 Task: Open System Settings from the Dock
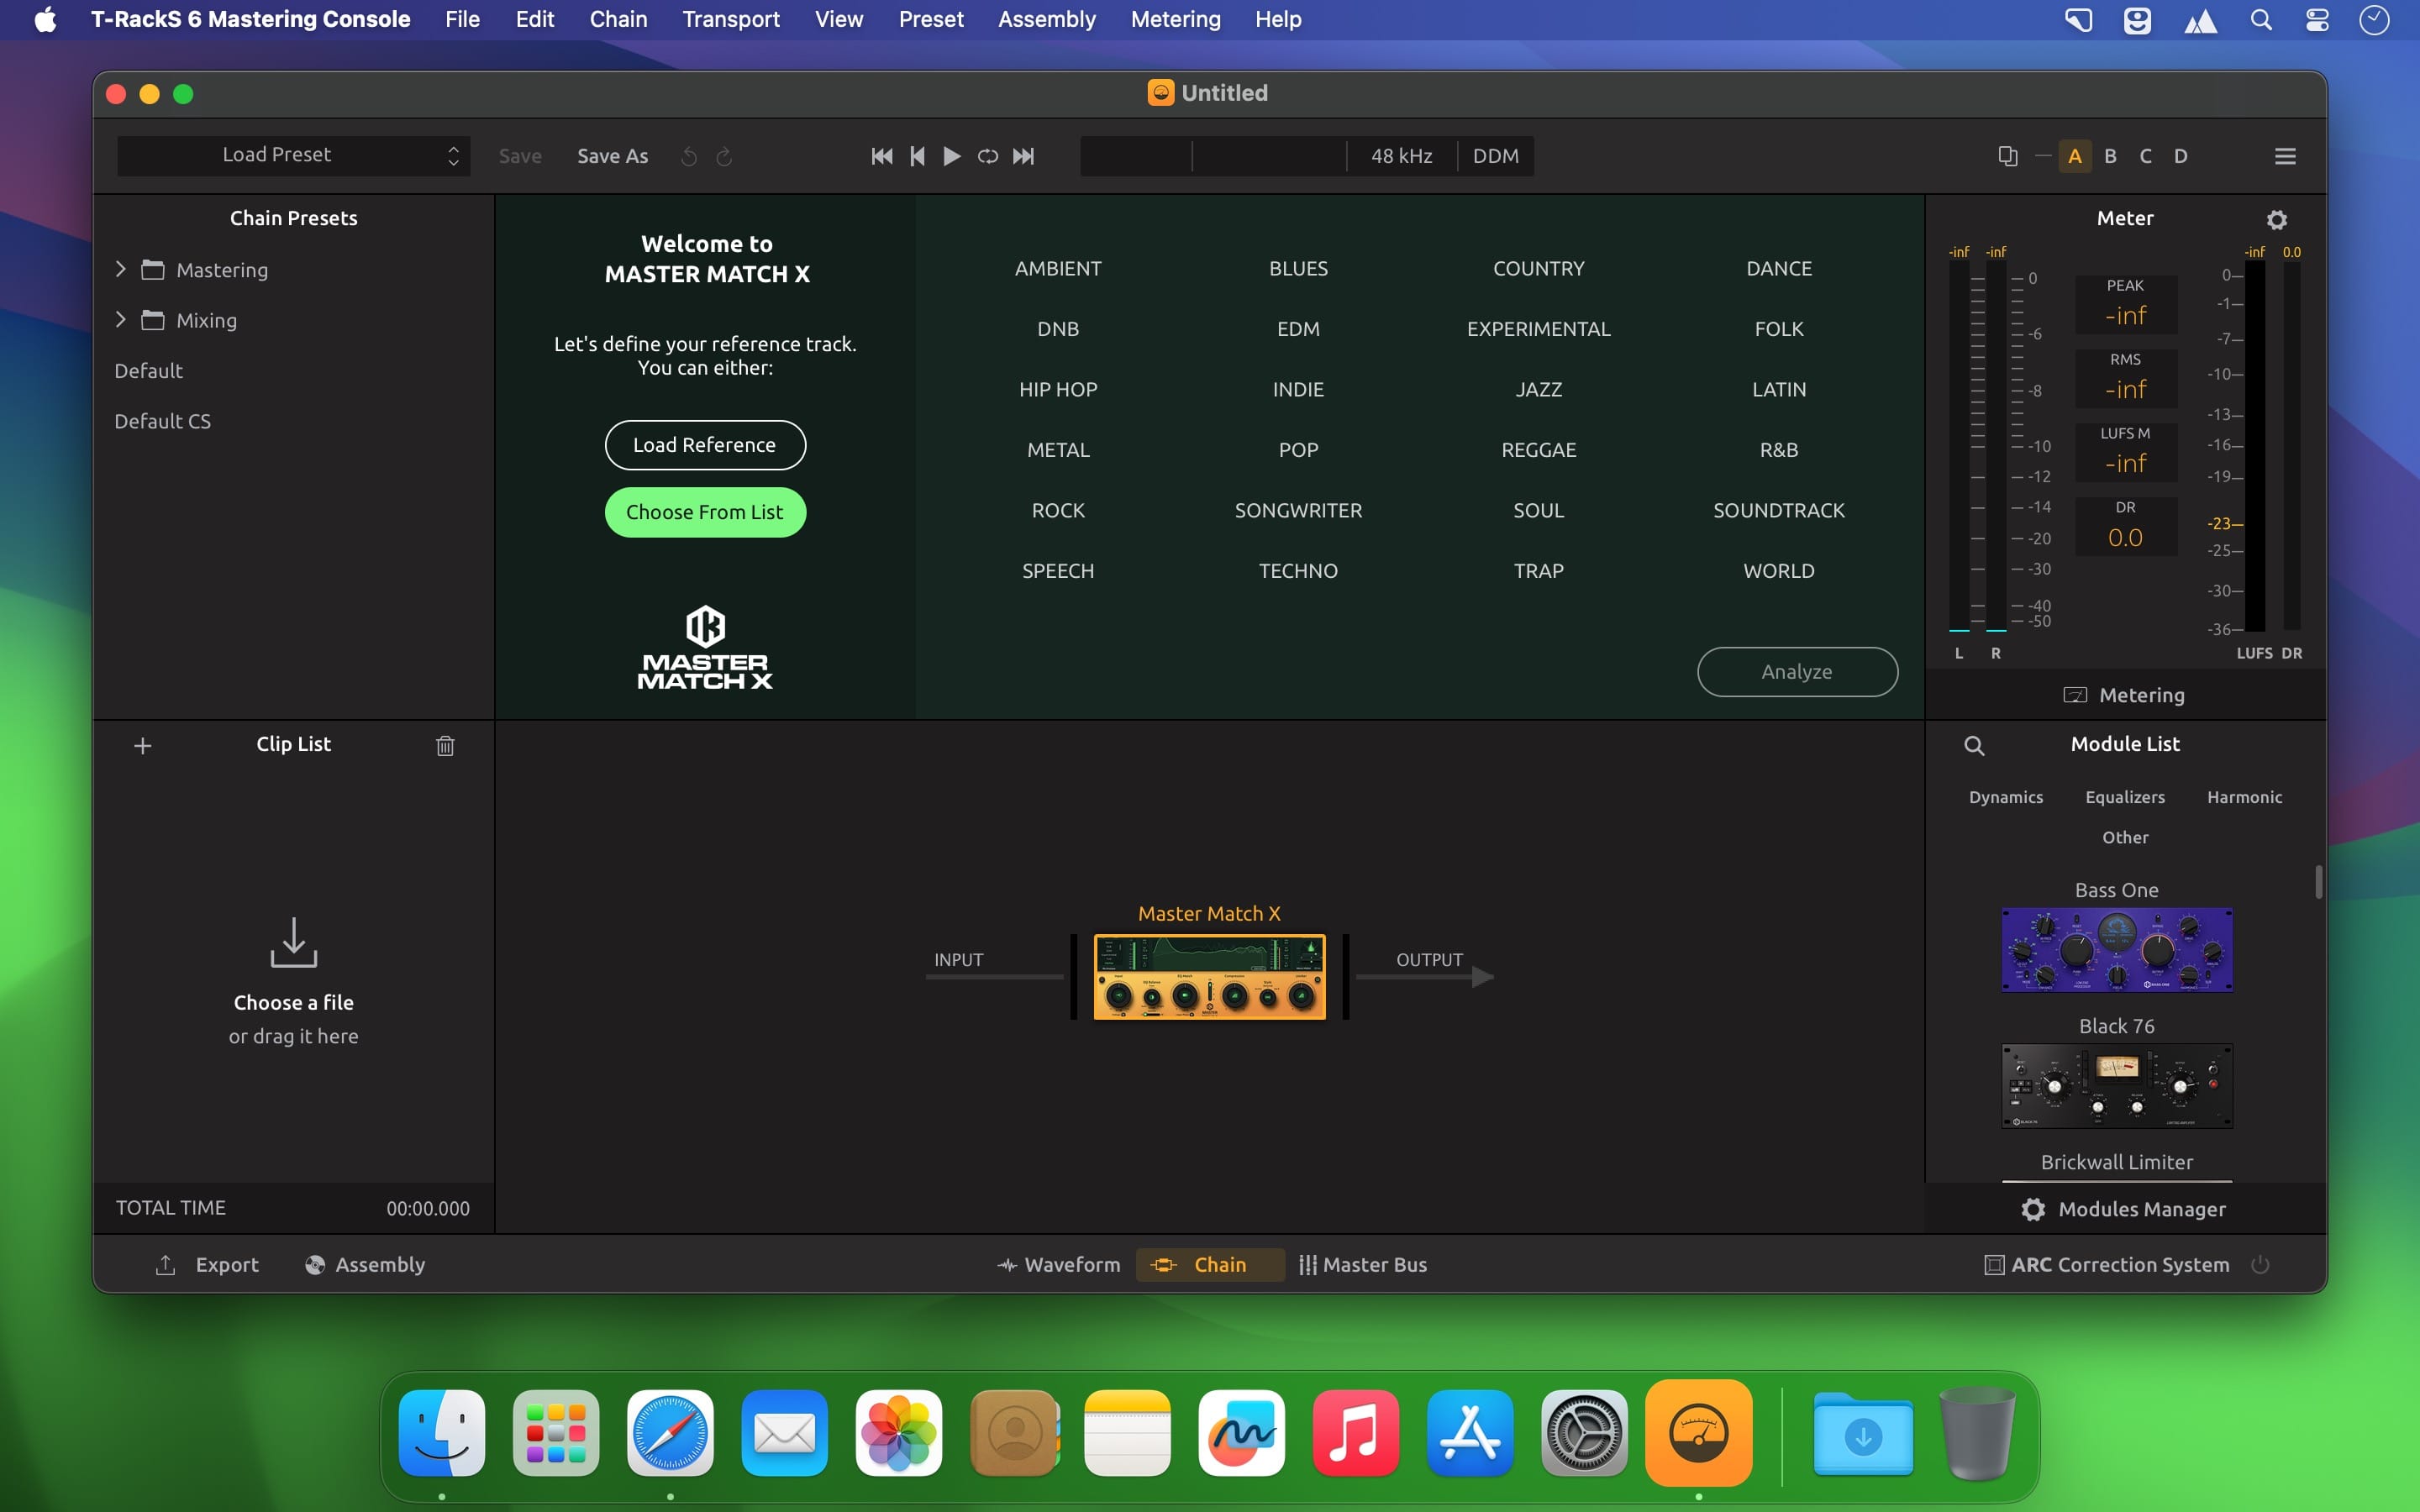(x=1584, y=1432)
